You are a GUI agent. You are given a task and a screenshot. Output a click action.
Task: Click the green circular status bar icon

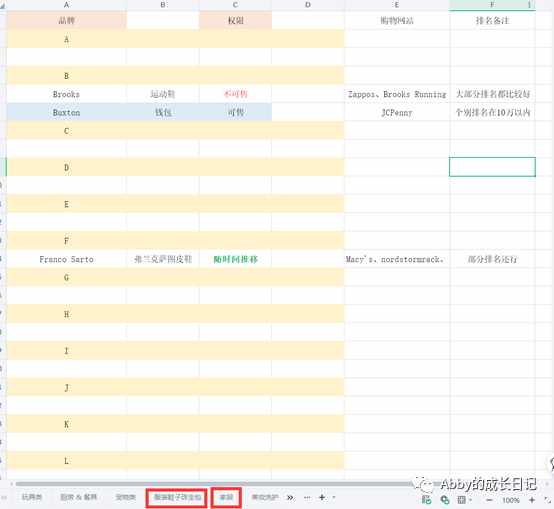444,500
